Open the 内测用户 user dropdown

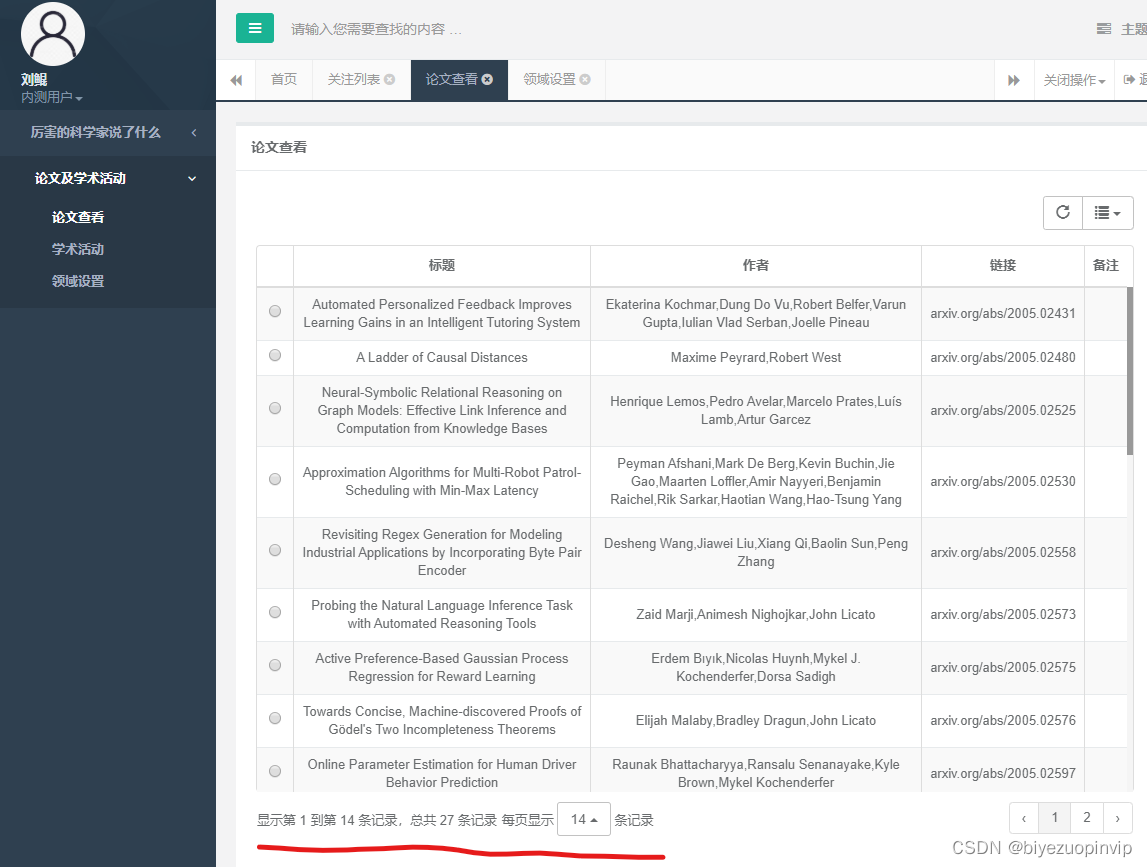pos(51,97)
